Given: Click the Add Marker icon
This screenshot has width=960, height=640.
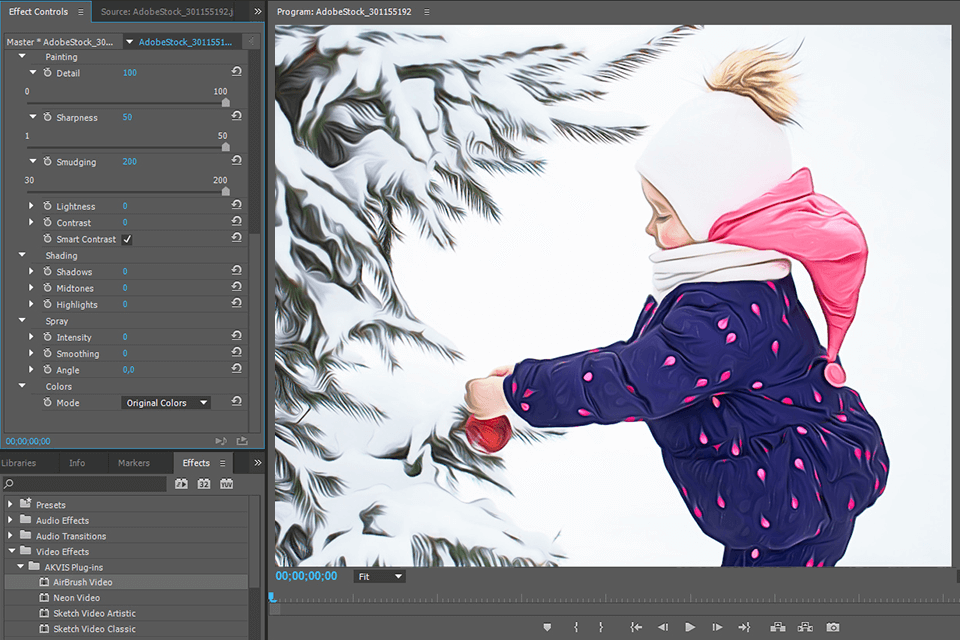Looking at the screenshot, I should [546, 627].
